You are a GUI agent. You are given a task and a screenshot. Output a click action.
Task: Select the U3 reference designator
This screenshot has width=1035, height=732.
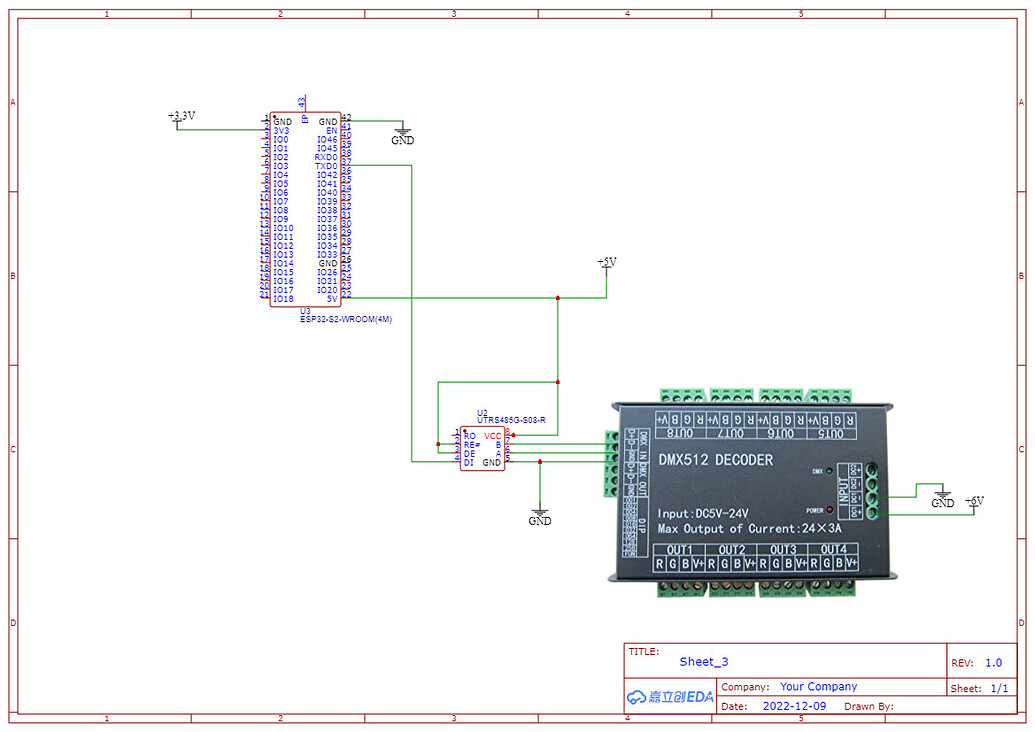click(x=306, y=312)
